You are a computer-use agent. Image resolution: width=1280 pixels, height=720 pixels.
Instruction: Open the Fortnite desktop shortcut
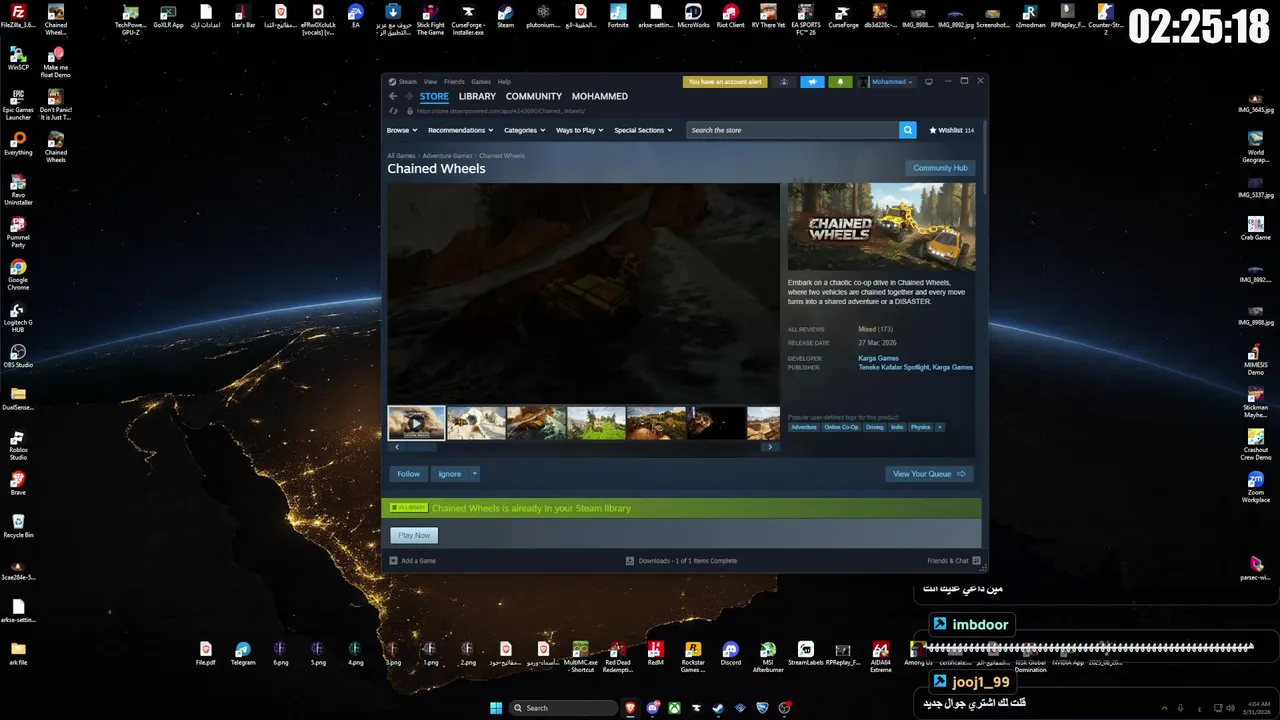point(618,16)
